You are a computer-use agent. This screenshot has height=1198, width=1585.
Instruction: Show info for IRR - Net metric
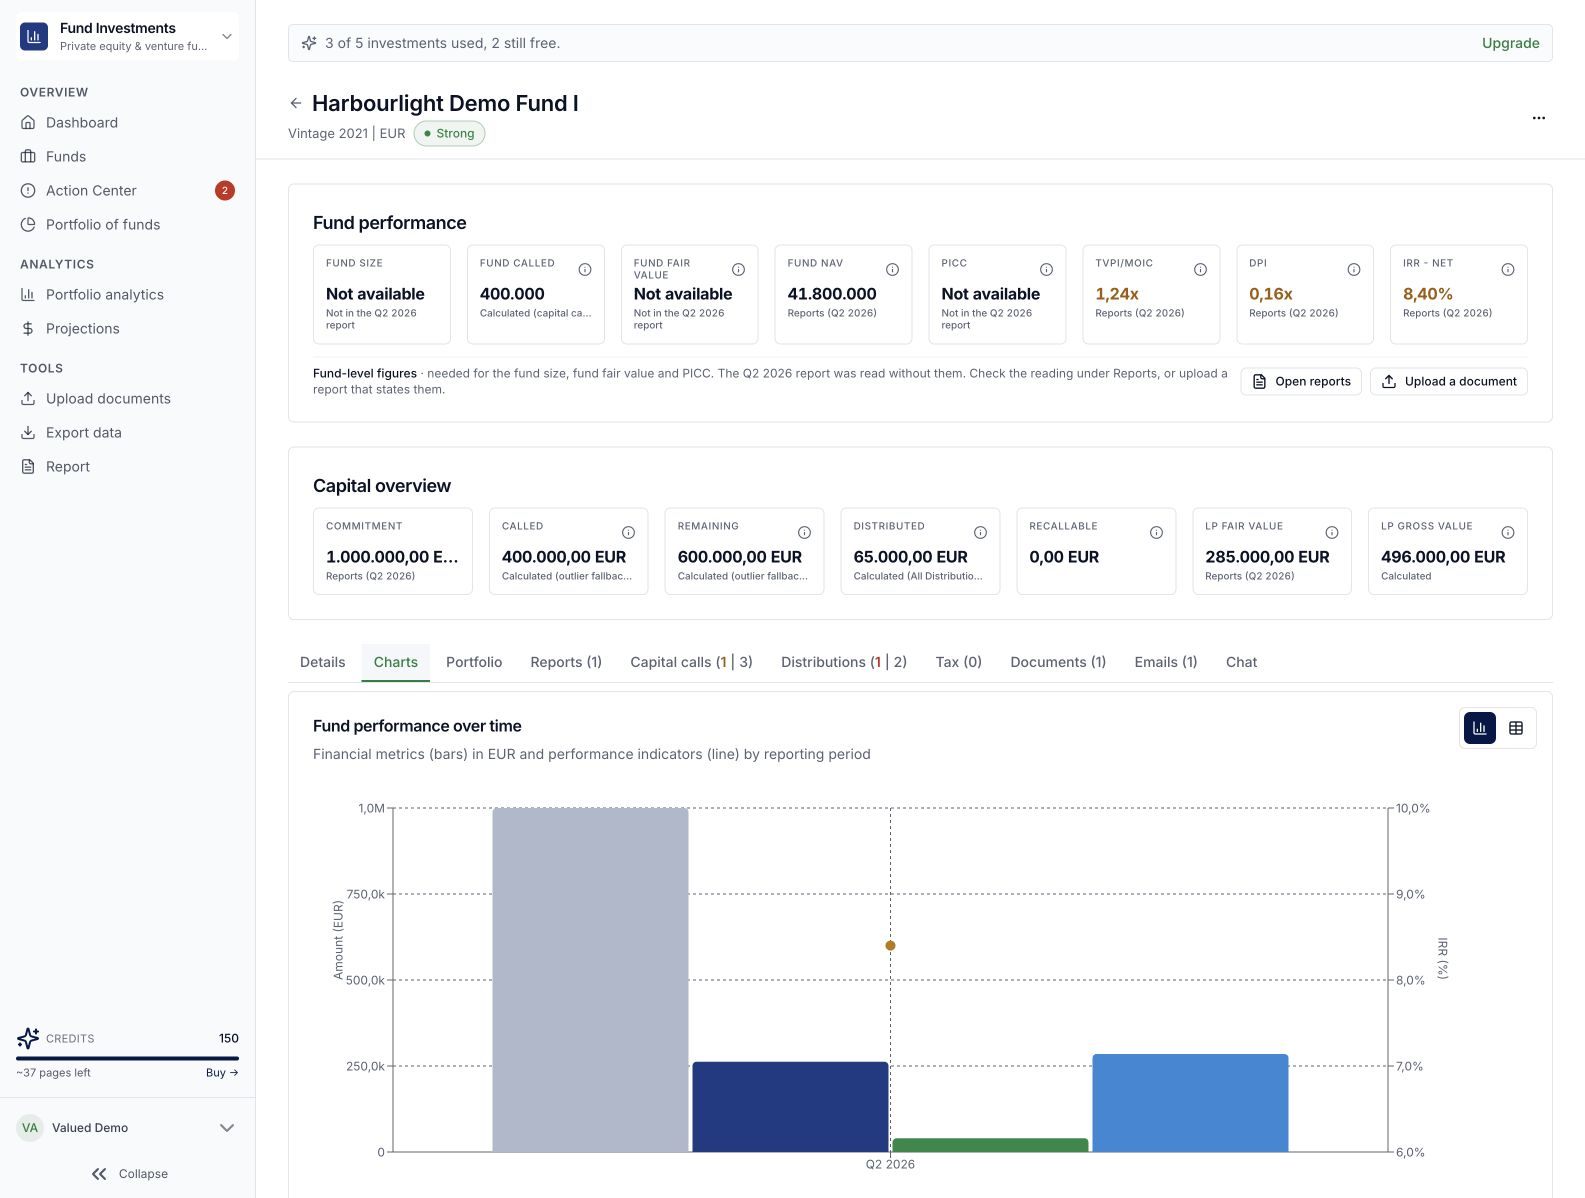click(1508, 269)
